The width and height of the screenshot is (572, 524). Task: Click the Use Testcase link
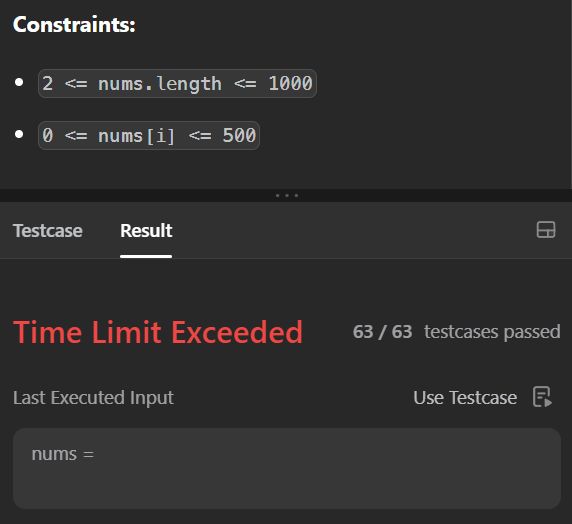coord(465,397)
